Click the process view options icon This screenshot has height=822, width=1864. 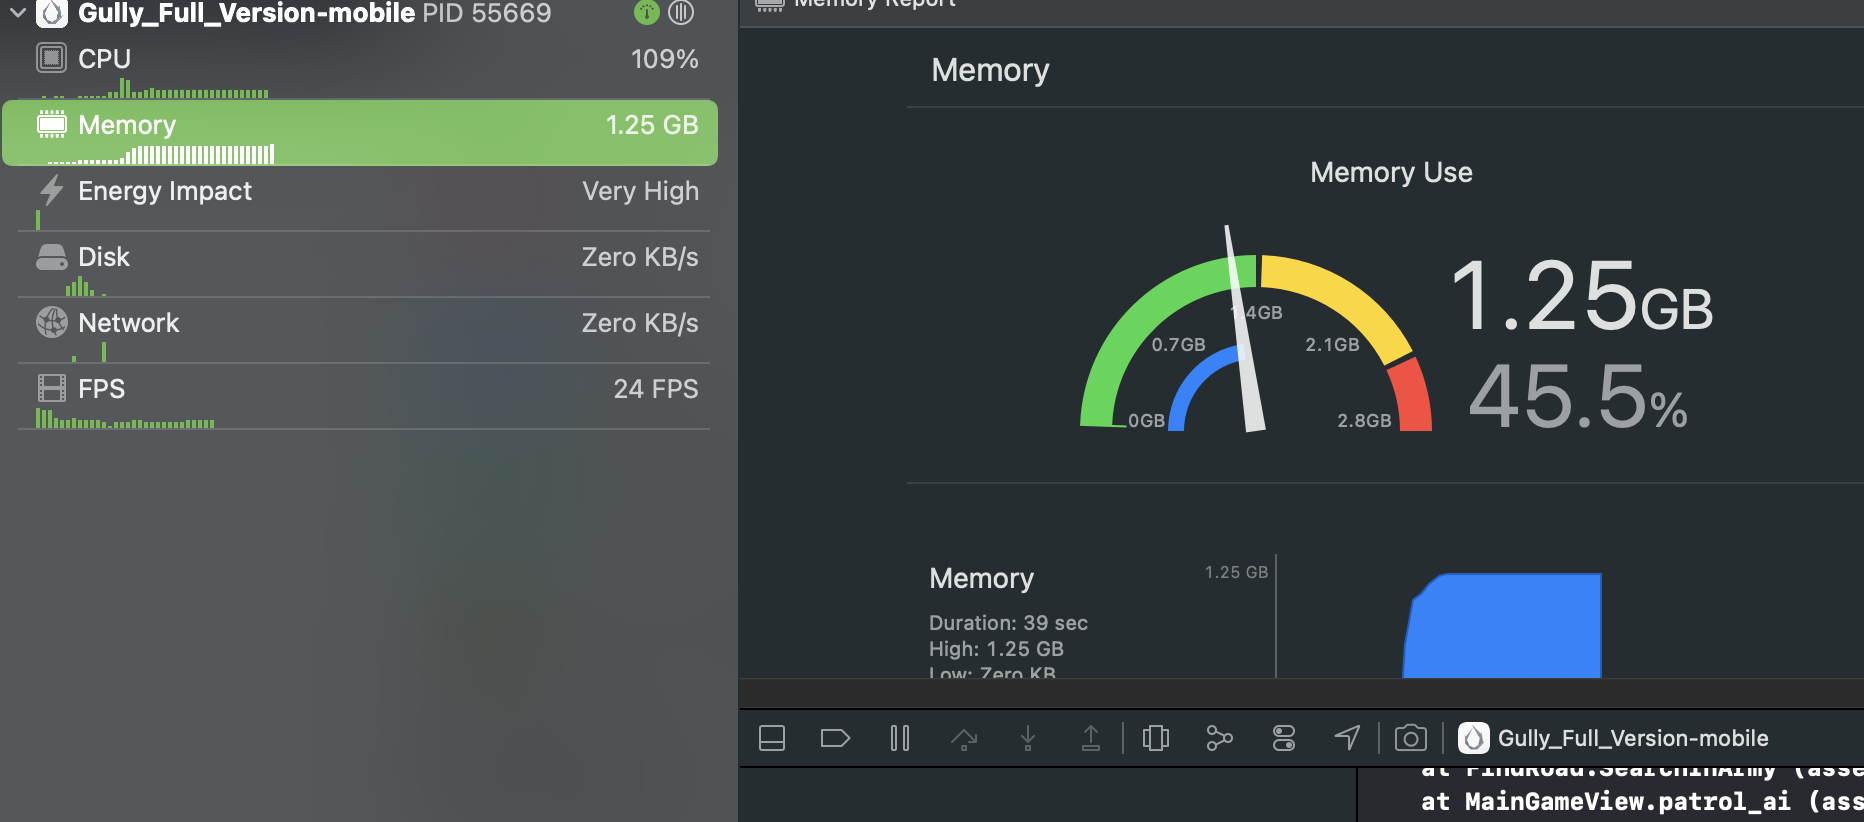(681, 13)
